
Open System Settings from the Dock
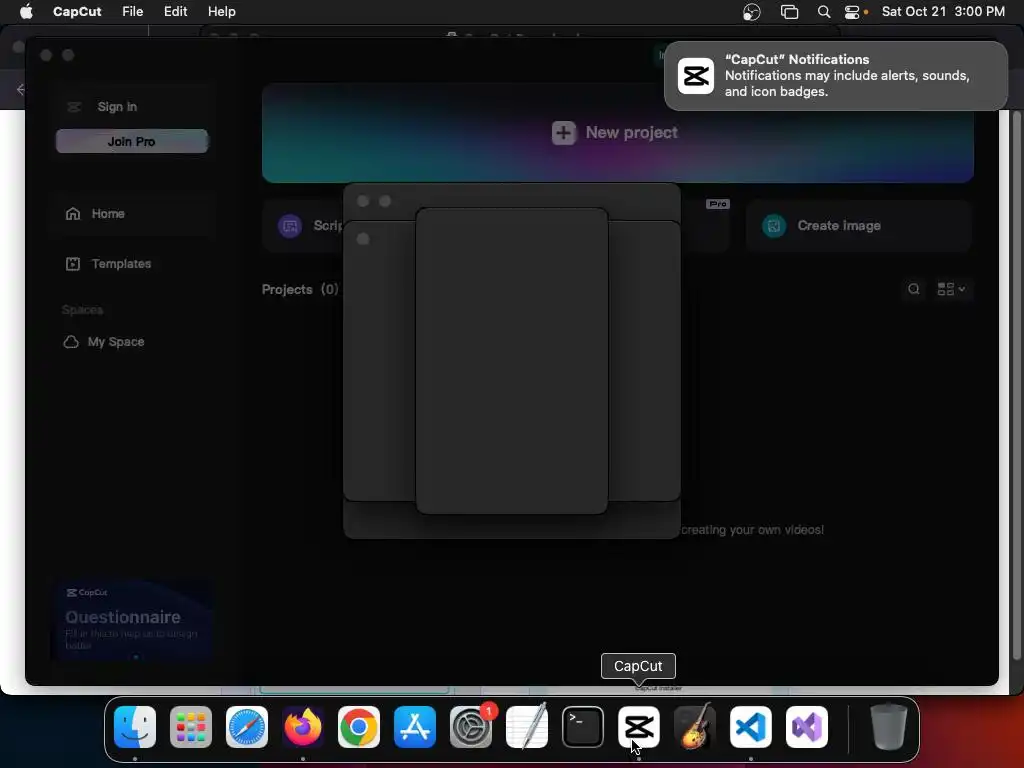click(471, 727)
